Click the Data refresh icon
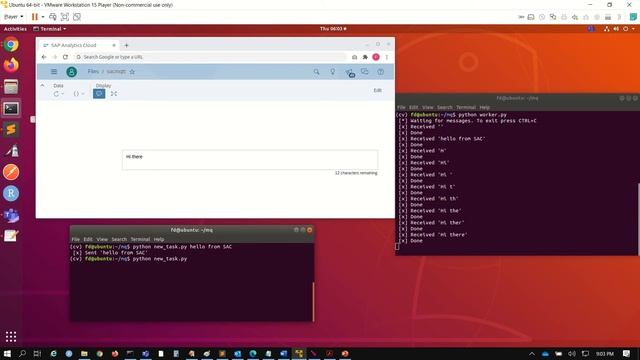 (x=56, y=94)
